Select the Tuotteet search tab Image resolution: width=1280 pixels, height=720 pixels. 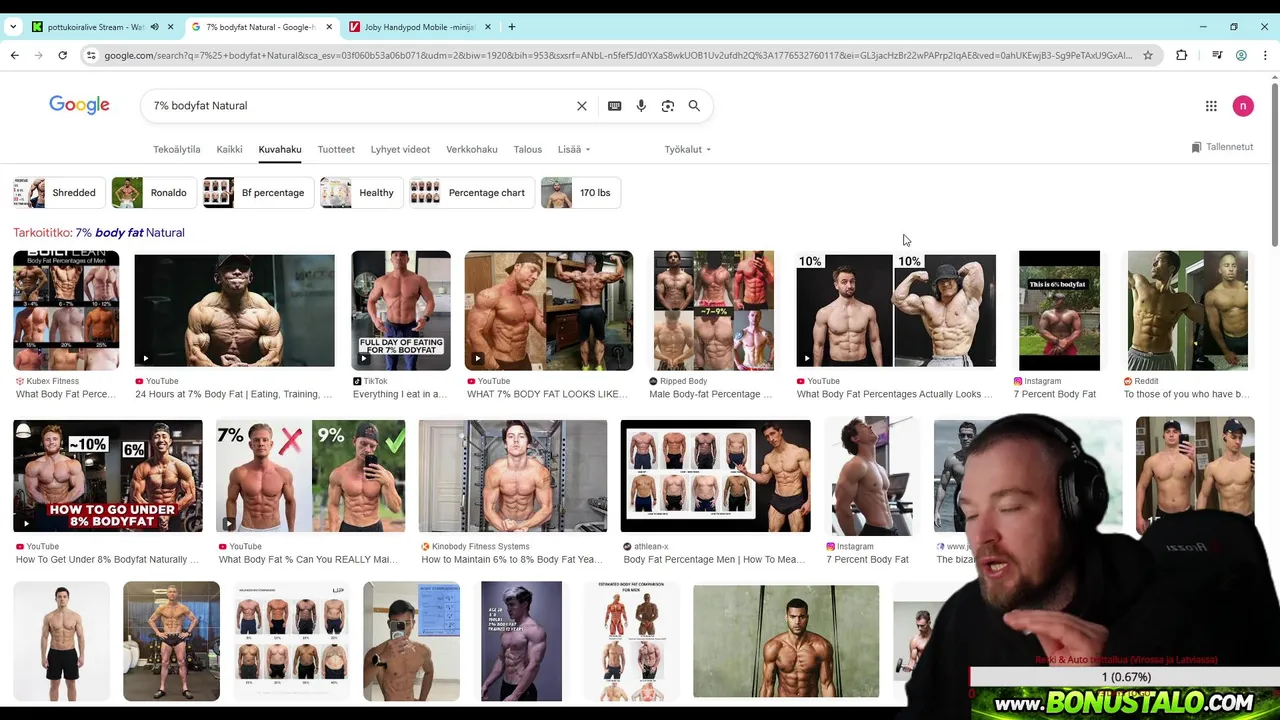[336, 149]
